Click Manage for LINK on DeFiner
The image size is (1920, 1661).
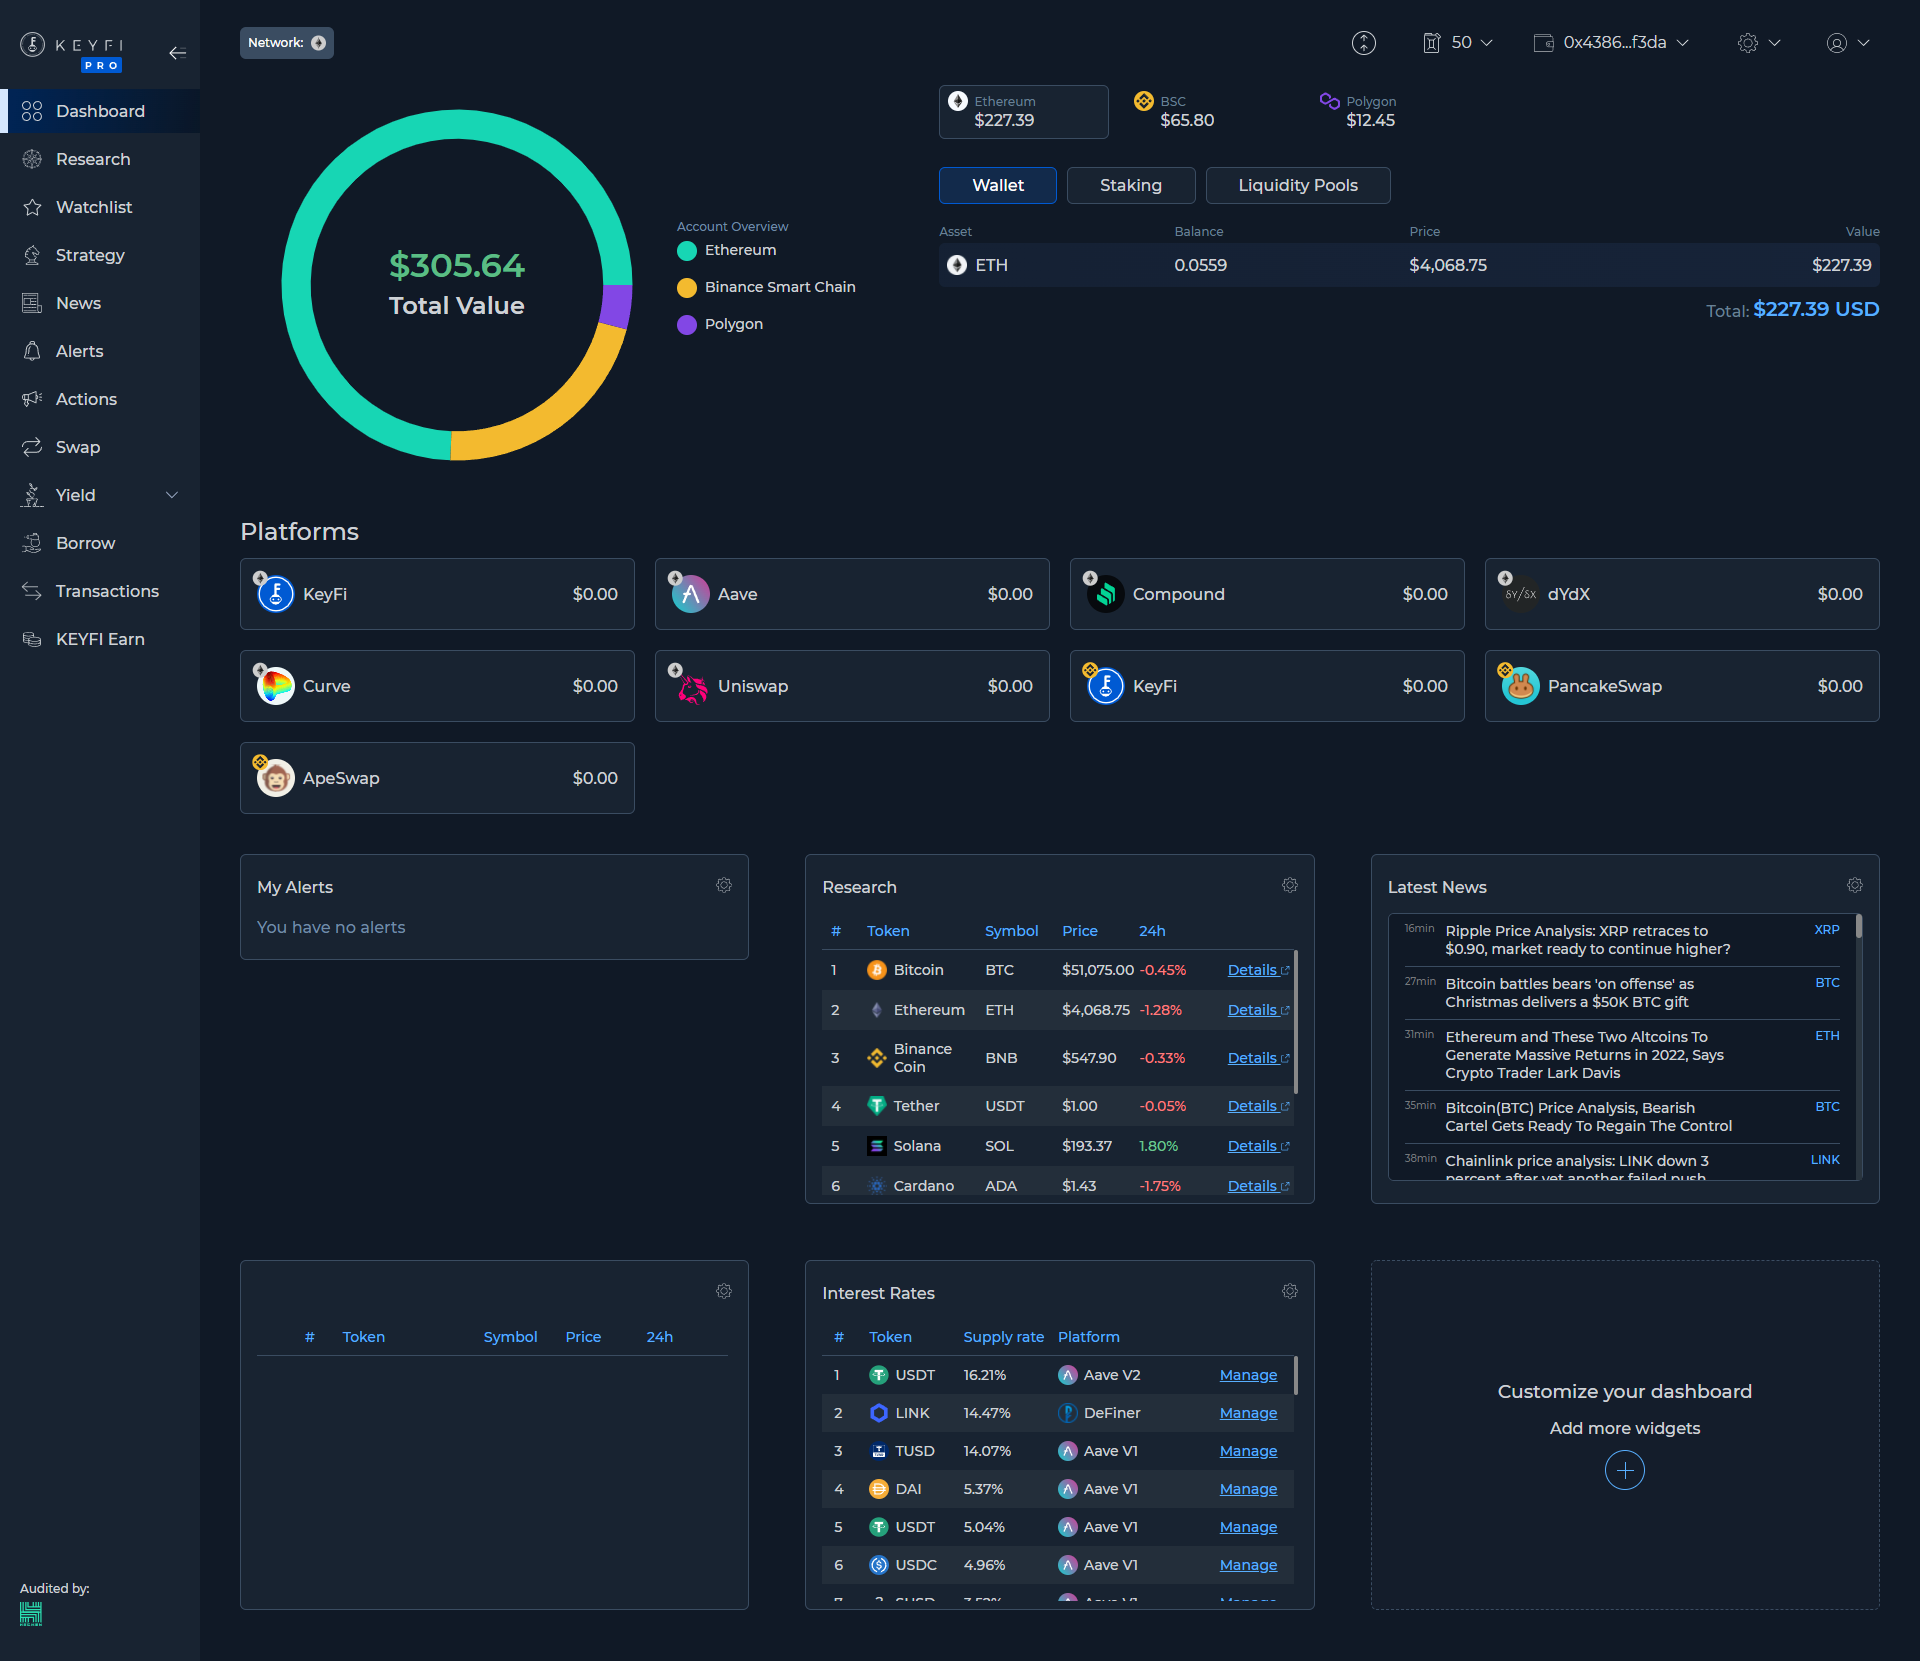(1248, 1413)
